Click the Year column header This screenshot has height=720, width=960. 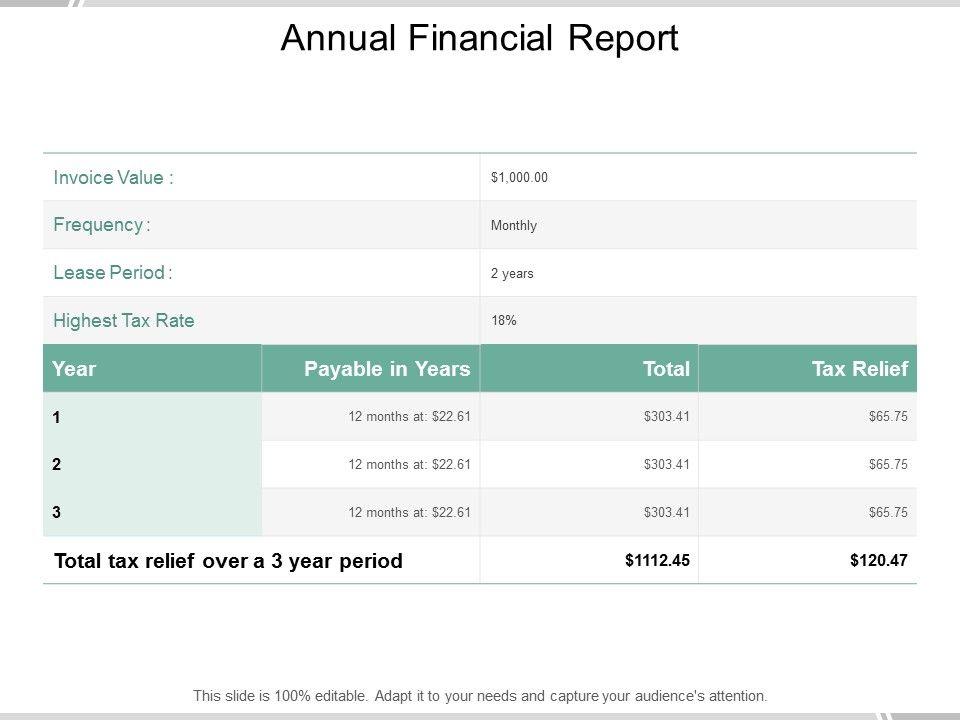(x=75, y=369)
